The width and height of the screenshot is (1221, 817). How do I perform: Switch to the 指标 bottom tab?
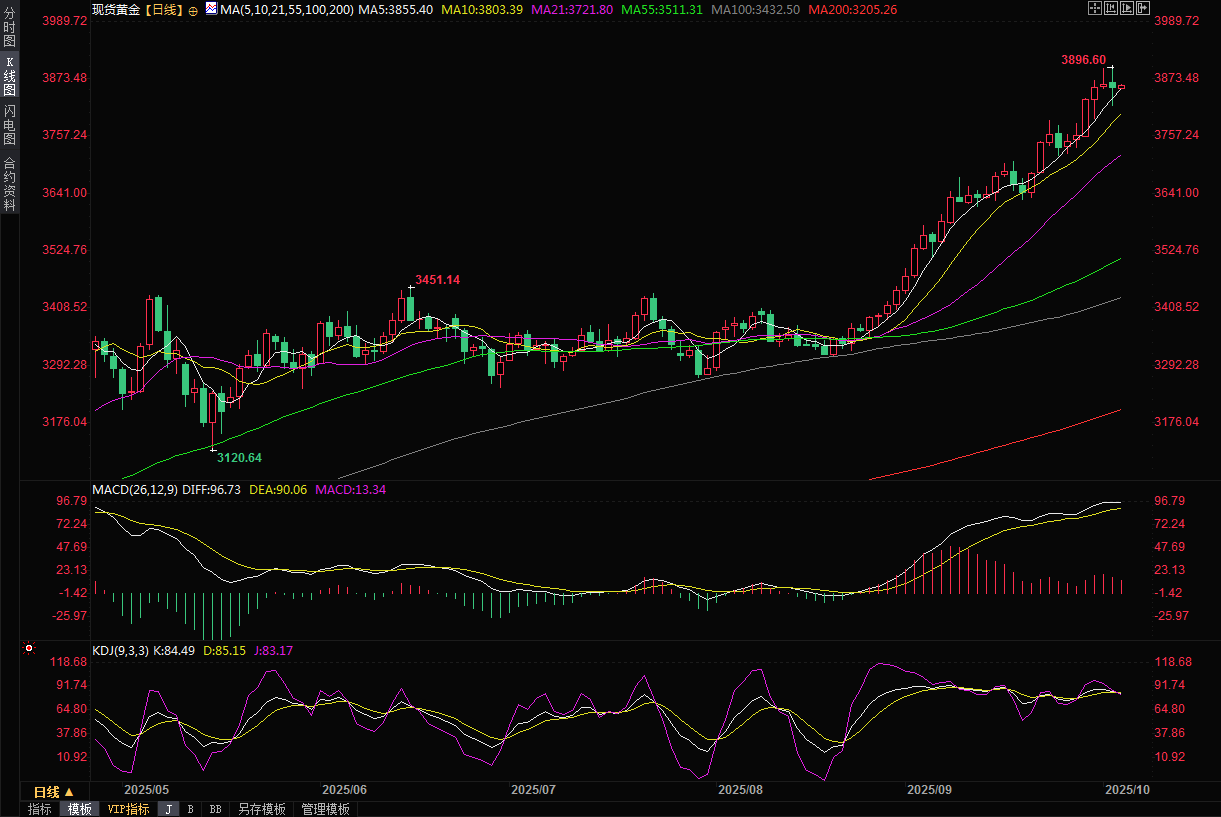coord(40,809)
